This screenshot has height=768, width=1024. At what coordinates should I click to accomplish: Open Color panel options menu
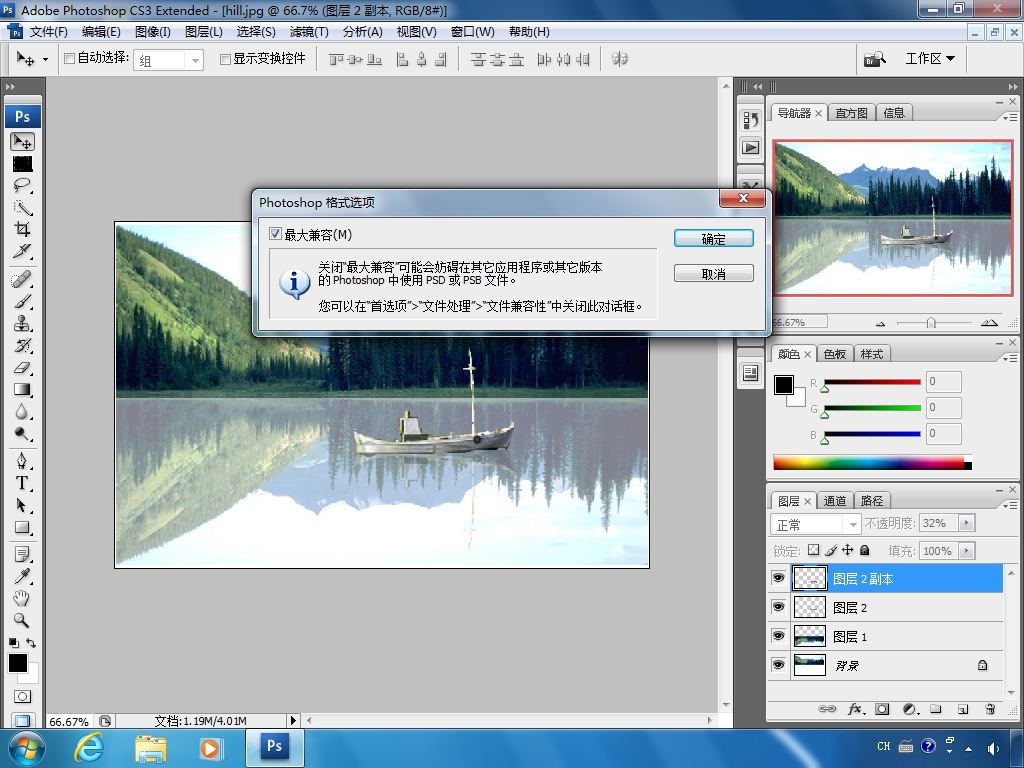coord(1010,358)
